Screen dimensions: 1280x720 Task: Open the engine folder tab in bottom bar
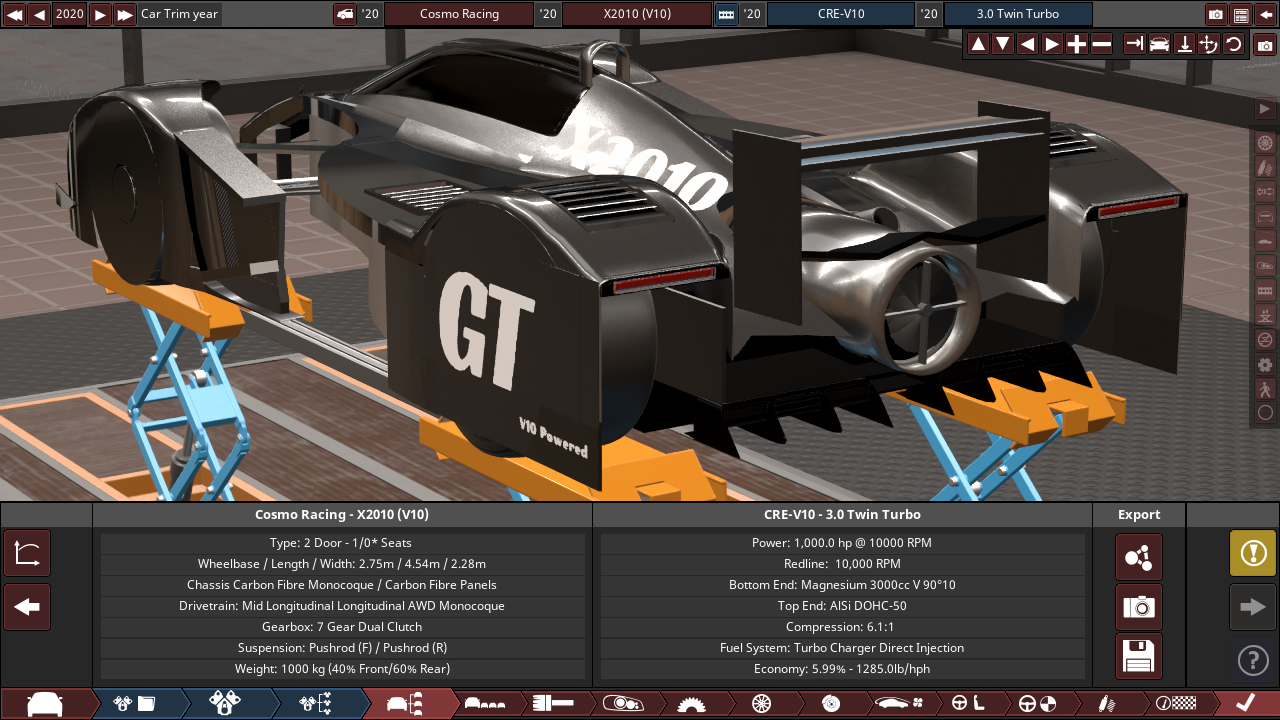tap(135, 704)
